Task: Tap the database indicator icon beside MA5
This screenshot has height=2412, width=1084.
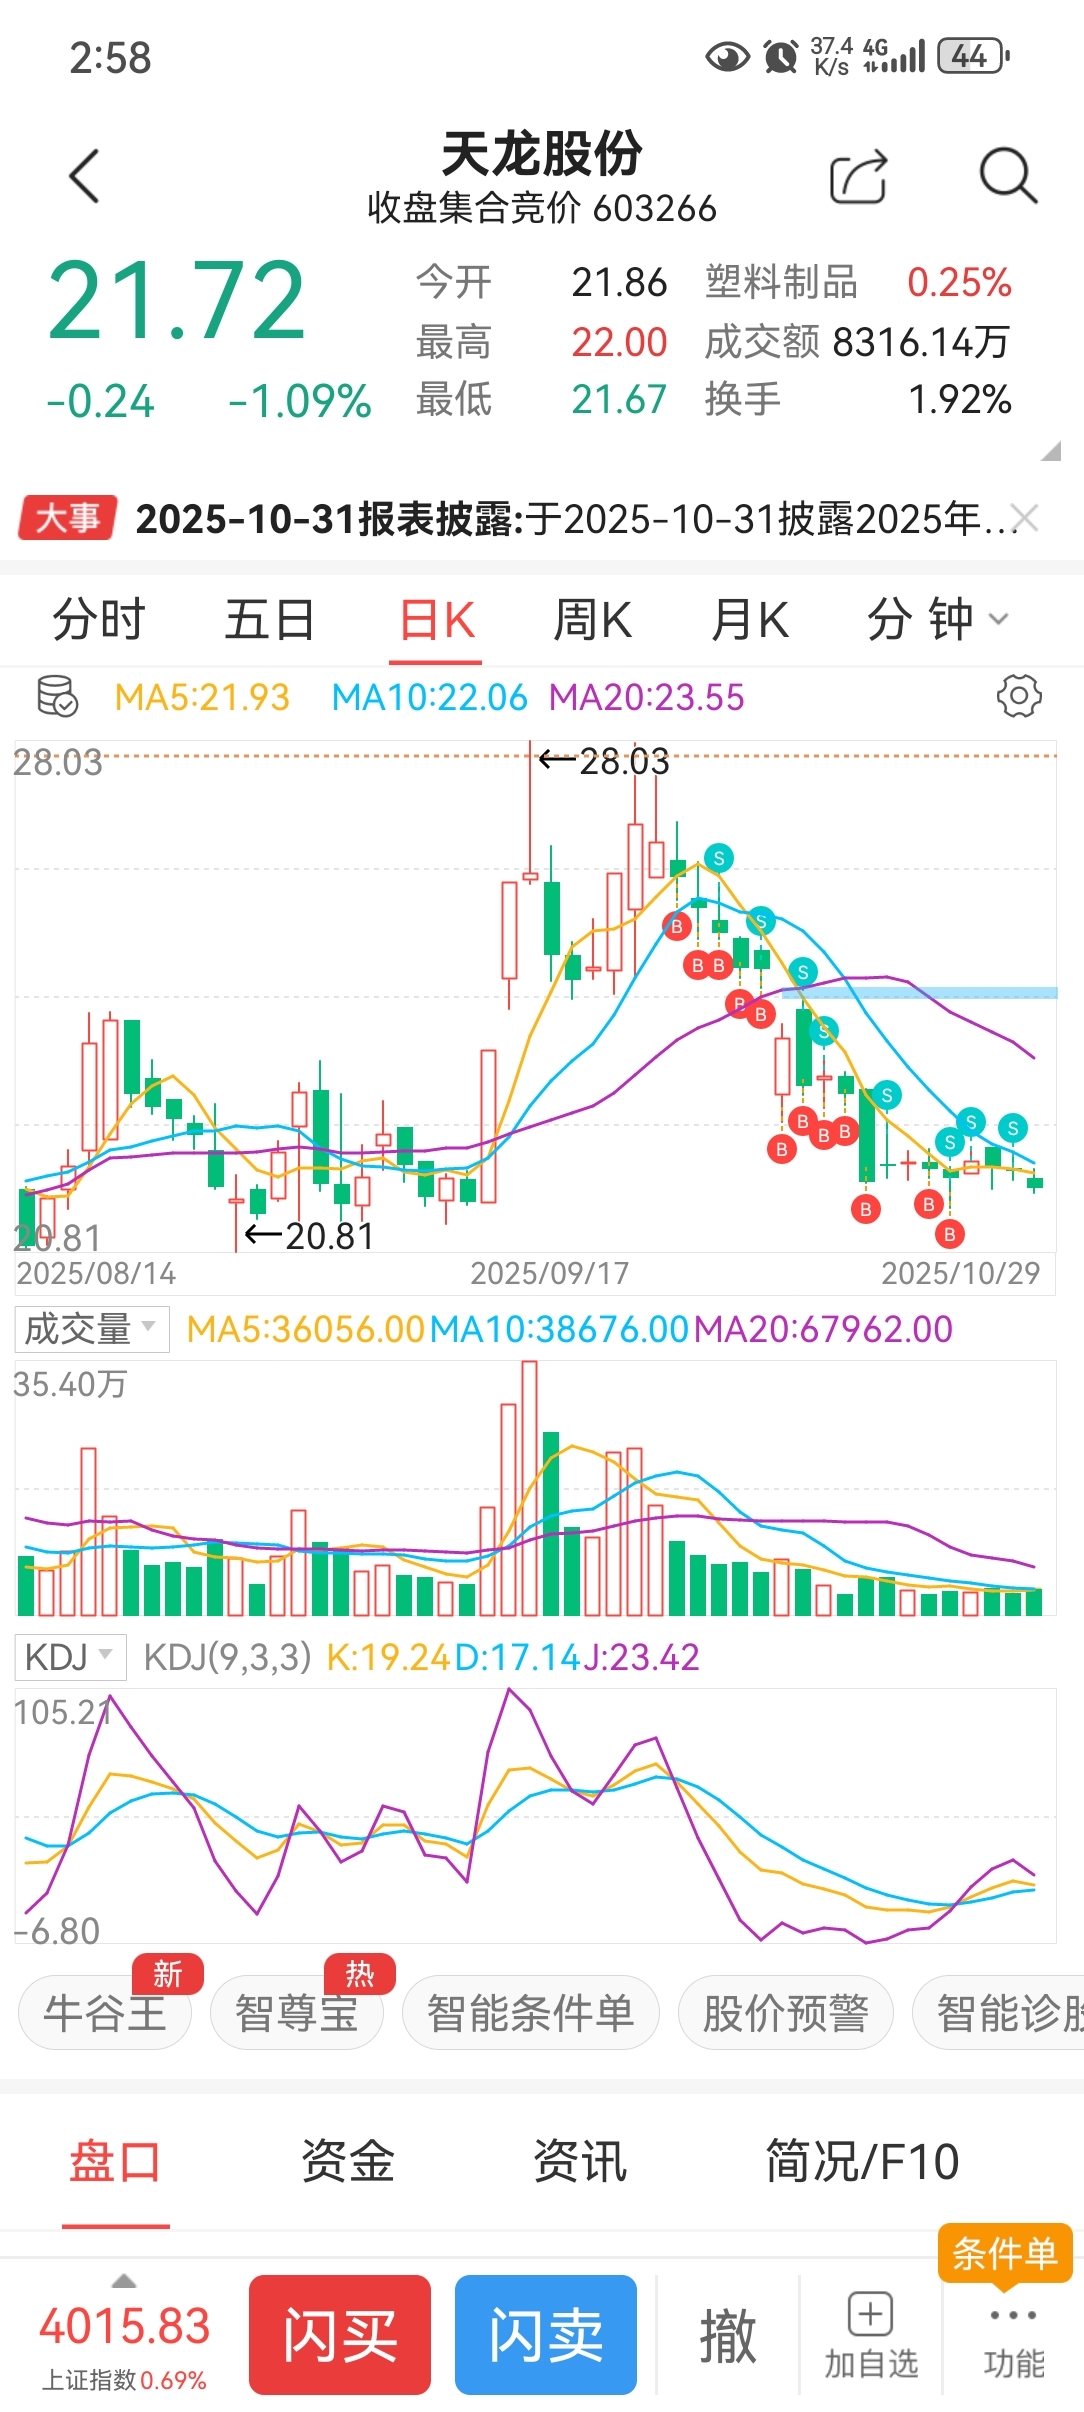Action: coord(57,696)
